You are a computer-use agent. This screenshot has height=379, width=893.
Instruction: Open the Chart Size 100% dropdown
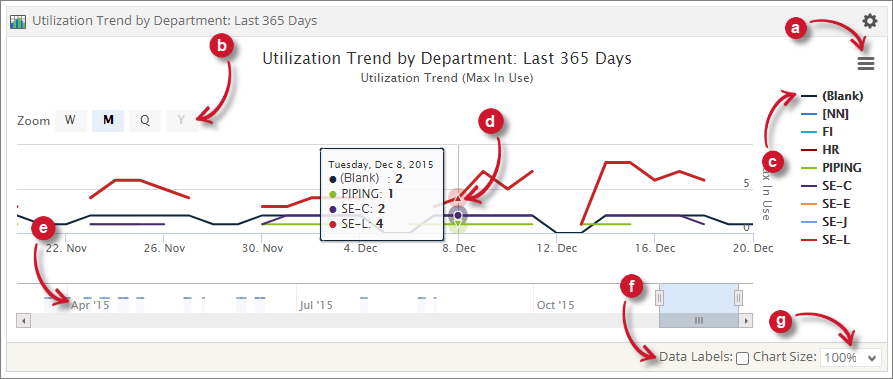click(x=850, y=358)
